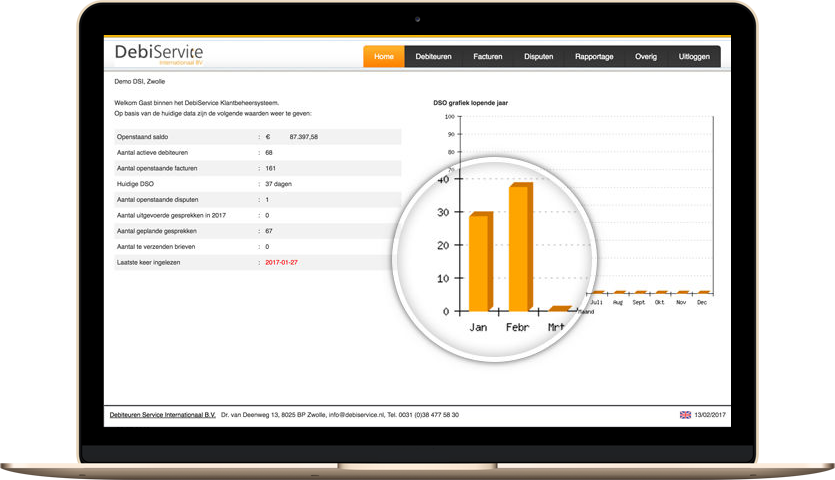The image size is (835, 480).
Task: Select the Dec bar in the chart
Action: pos(703,292)
